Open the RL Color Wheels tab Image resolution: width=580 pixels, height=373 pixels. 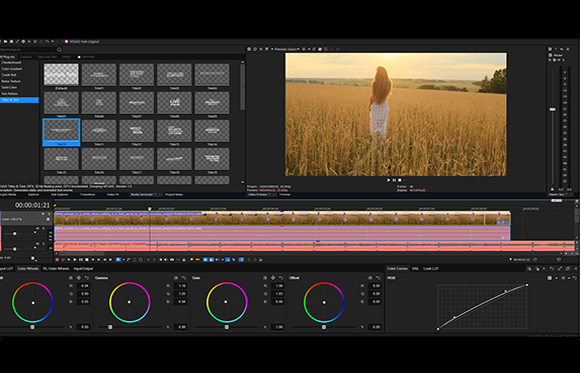pyautogui.click(x=56, y=269)
